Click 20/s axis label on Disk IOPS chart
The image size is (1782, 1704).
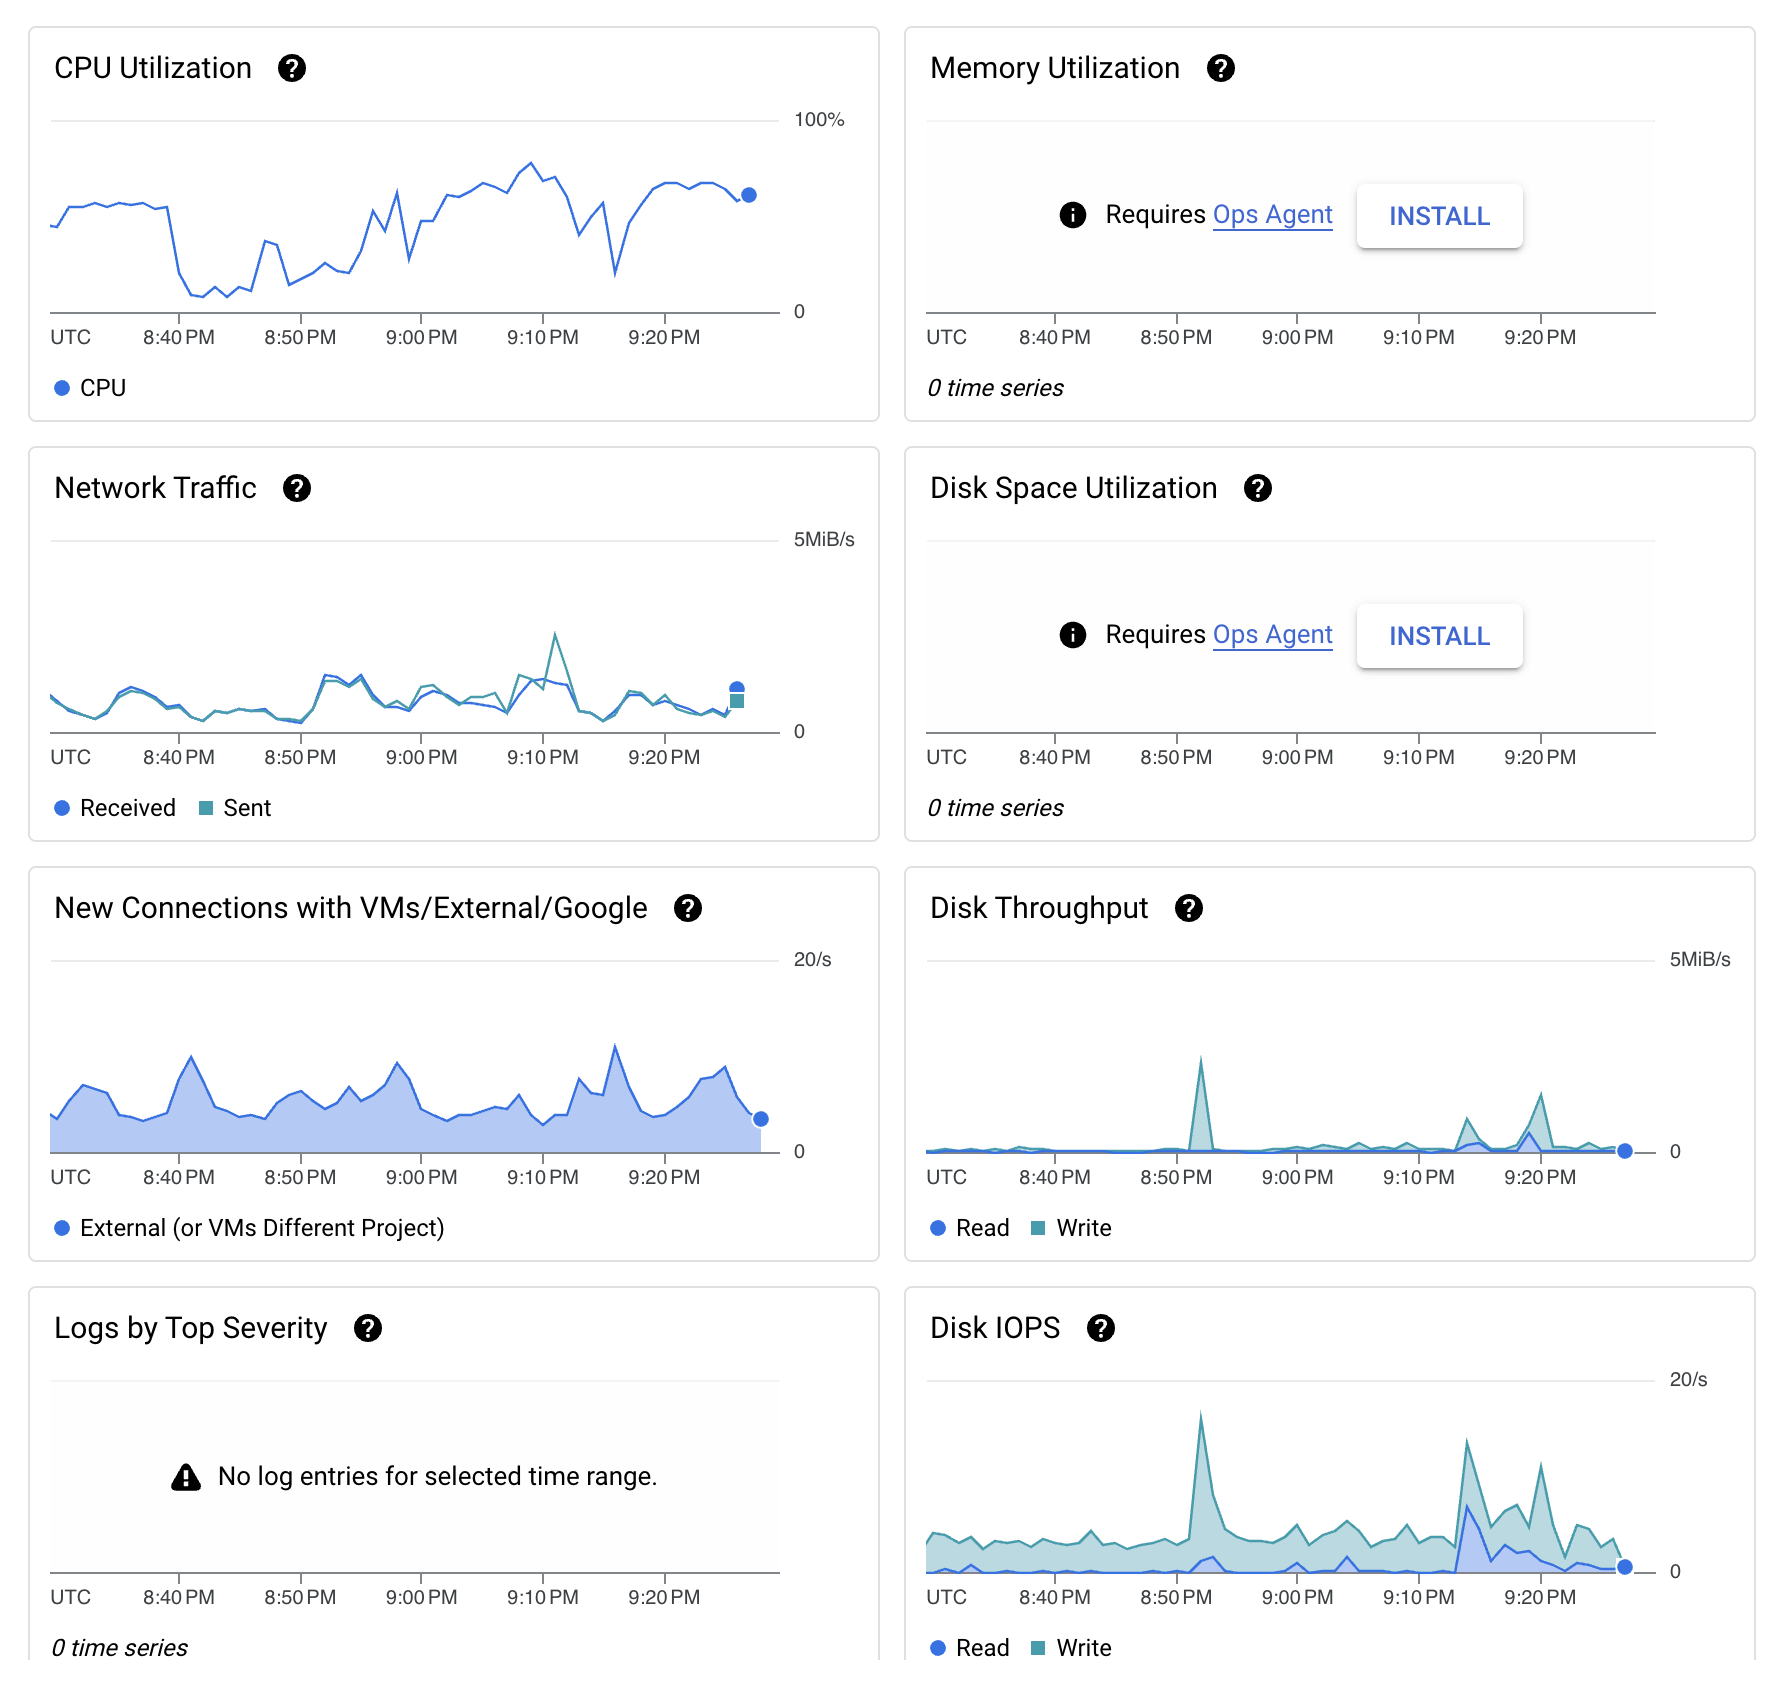pyautogui.click(x=1688, y=1380)
